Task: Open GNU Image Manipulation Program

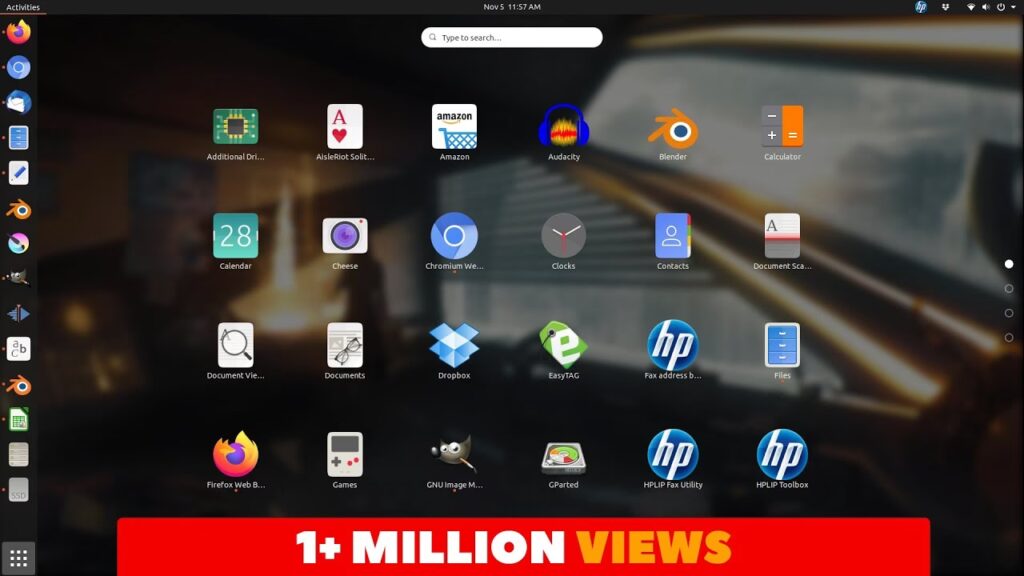Action: tap(454, 455)
